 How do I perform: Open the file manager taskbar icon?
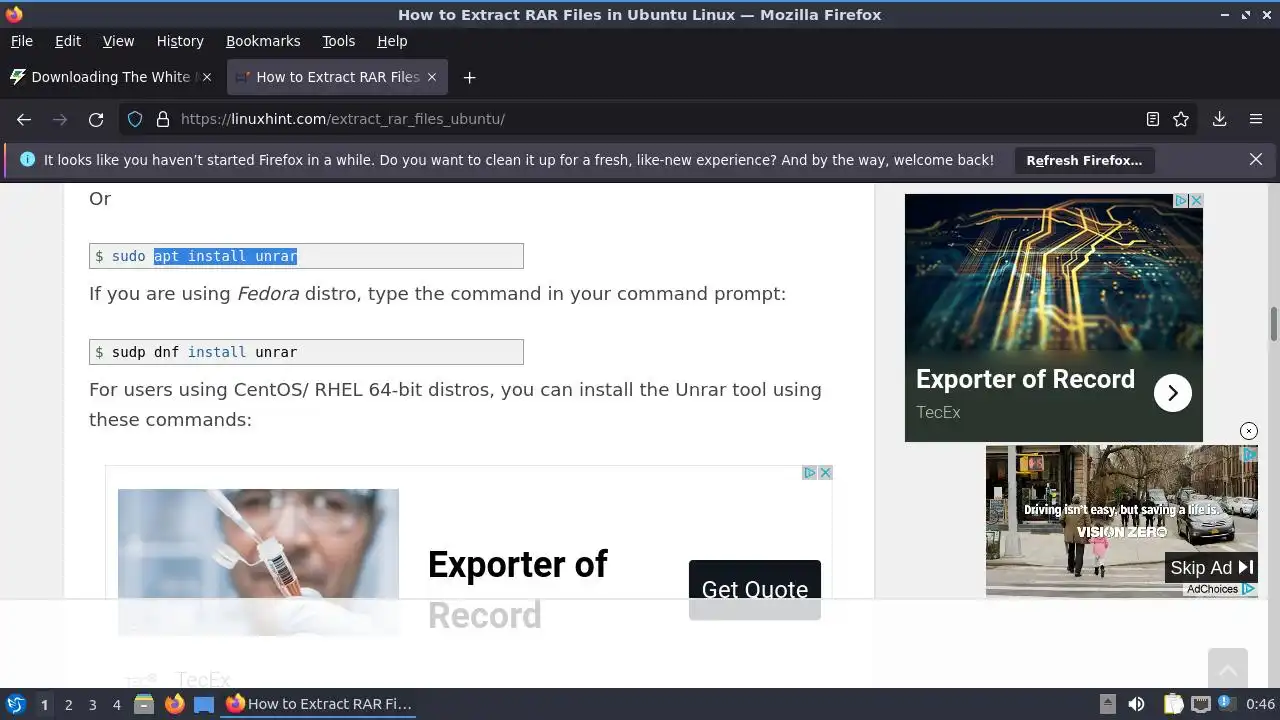click(144, 704)
